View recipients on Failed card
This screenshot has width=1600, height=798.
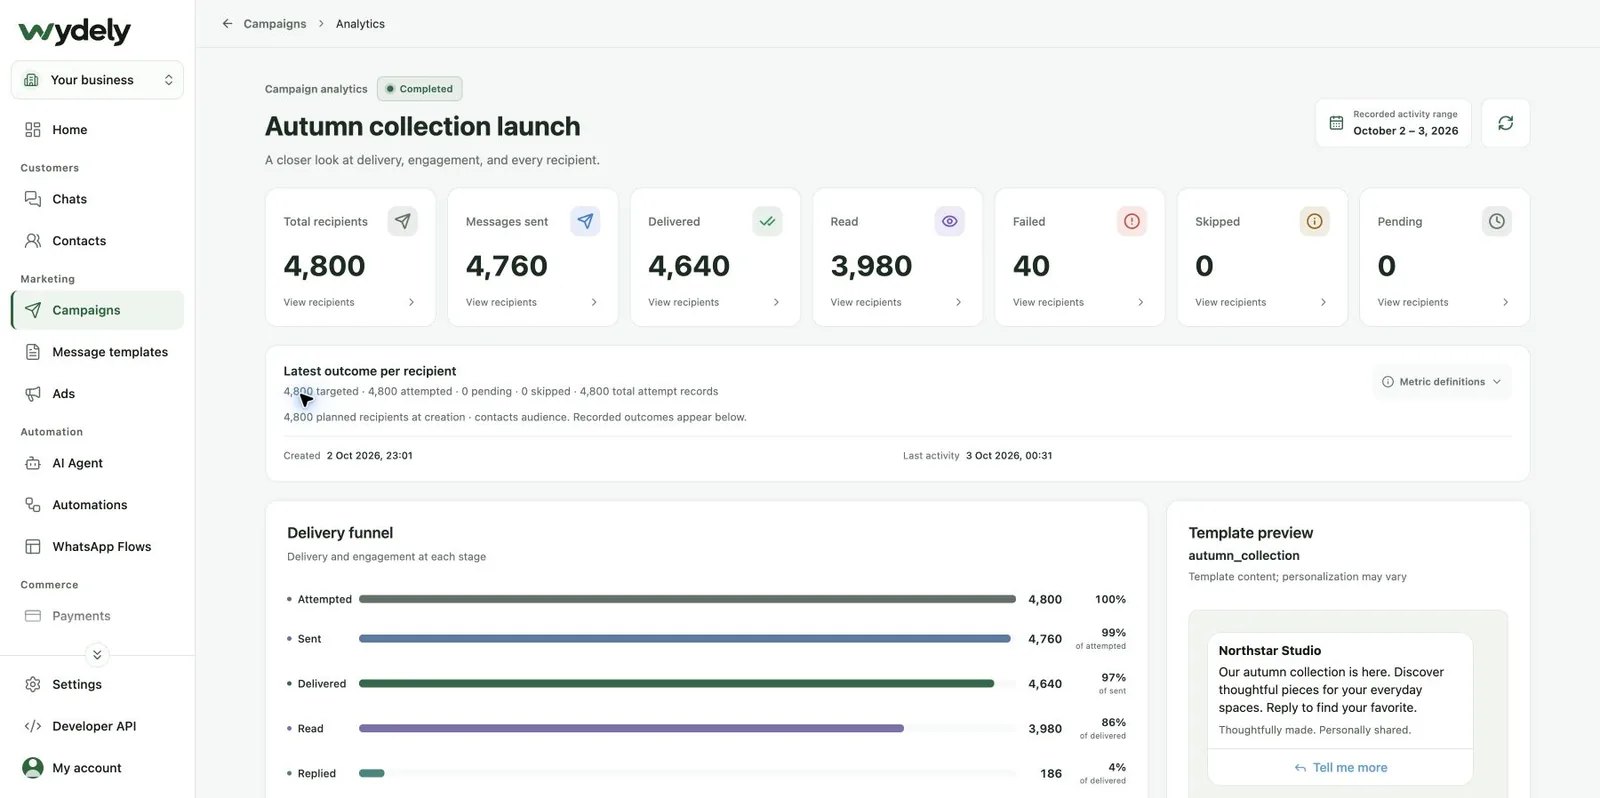[x=1078, y=302]
